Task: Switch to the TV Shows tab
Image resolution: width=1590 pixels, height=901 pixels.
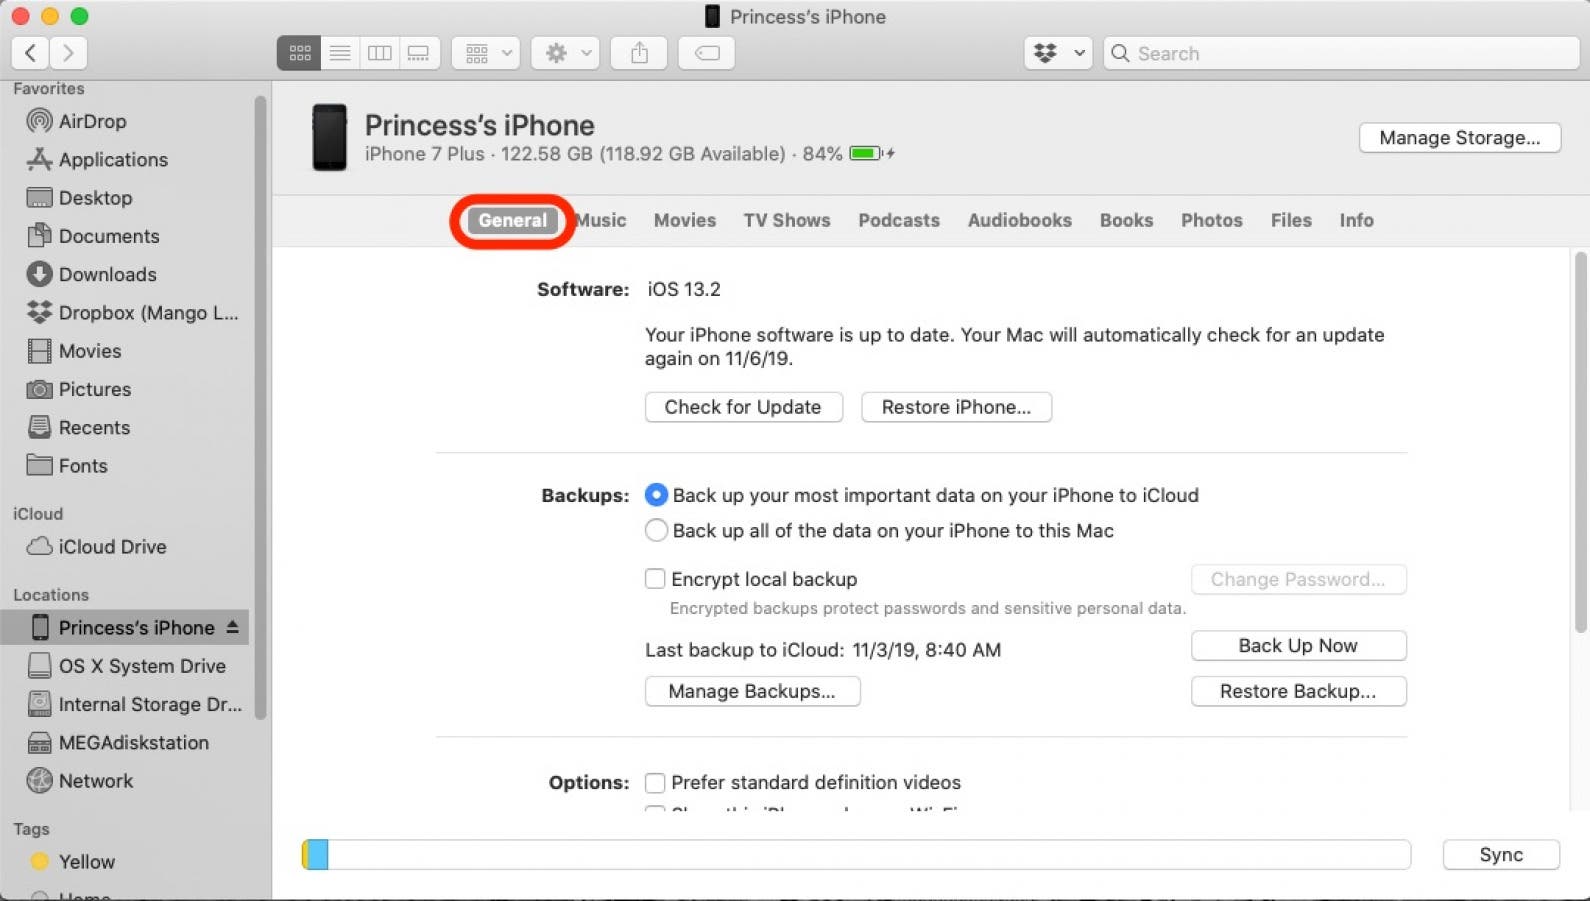Action: [787, 220]
